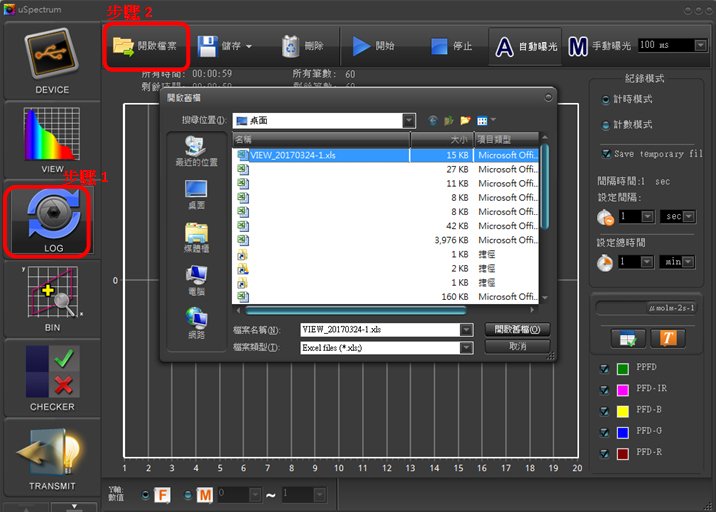Screen dimensions: 716x512
Task: Select the 3,976 KB file row
Action: click(x=386, y=240)
